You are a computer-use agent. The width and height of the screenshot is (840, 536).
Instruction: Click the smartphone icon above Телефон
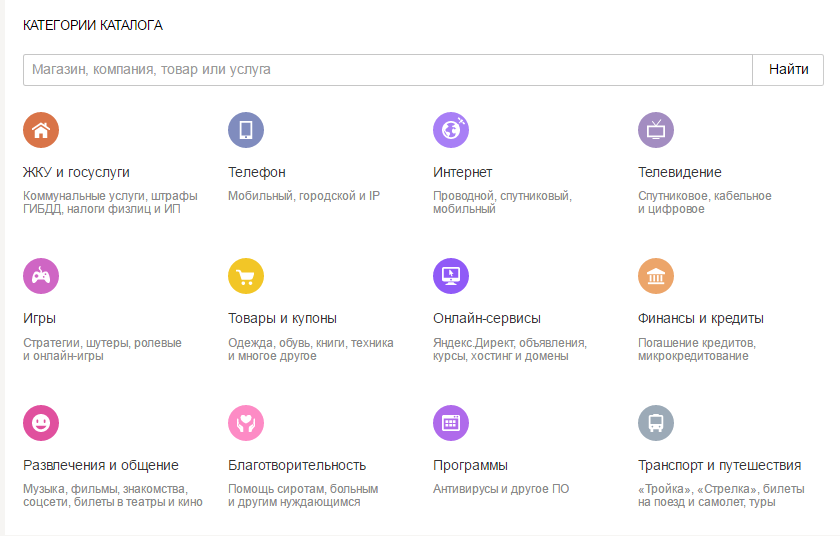point(246,130)
